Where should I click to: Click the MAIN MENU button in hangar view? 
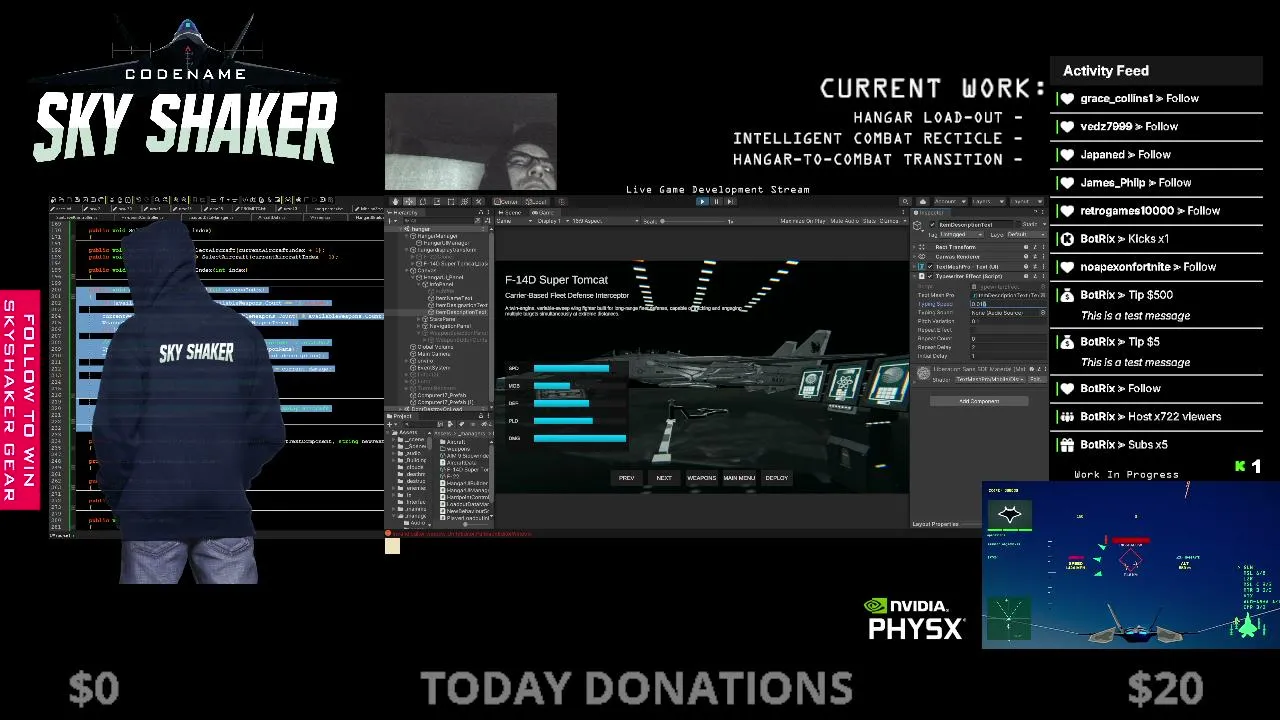point(739,478)
